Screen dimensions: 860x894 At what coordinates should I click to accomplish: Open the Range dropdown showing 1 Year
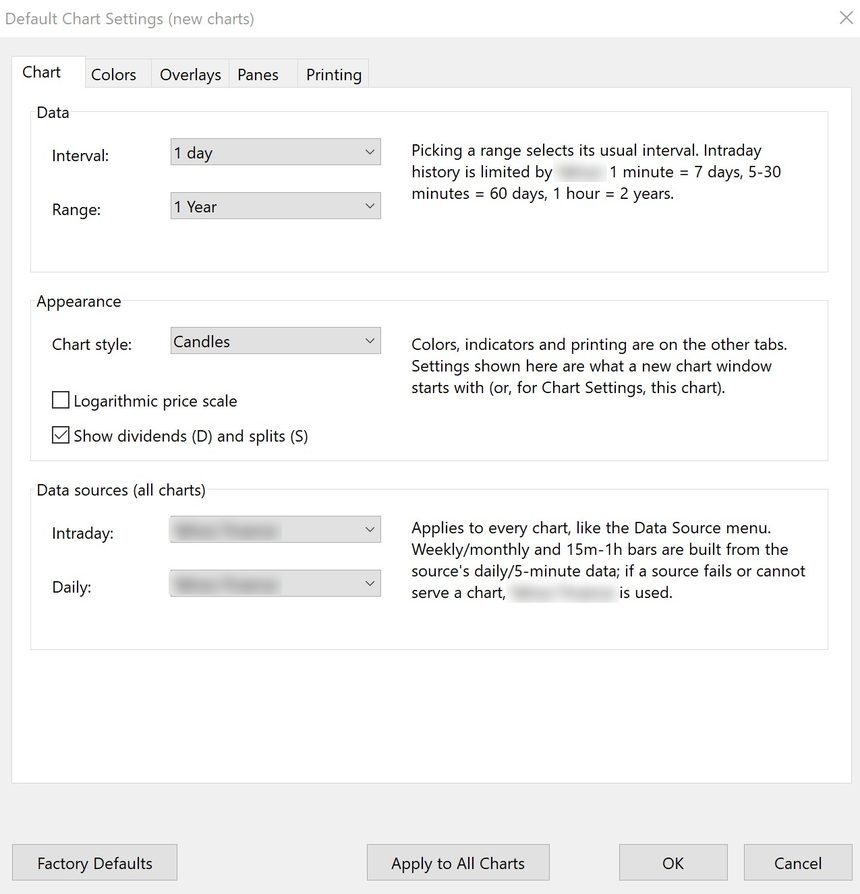point(275,206)
